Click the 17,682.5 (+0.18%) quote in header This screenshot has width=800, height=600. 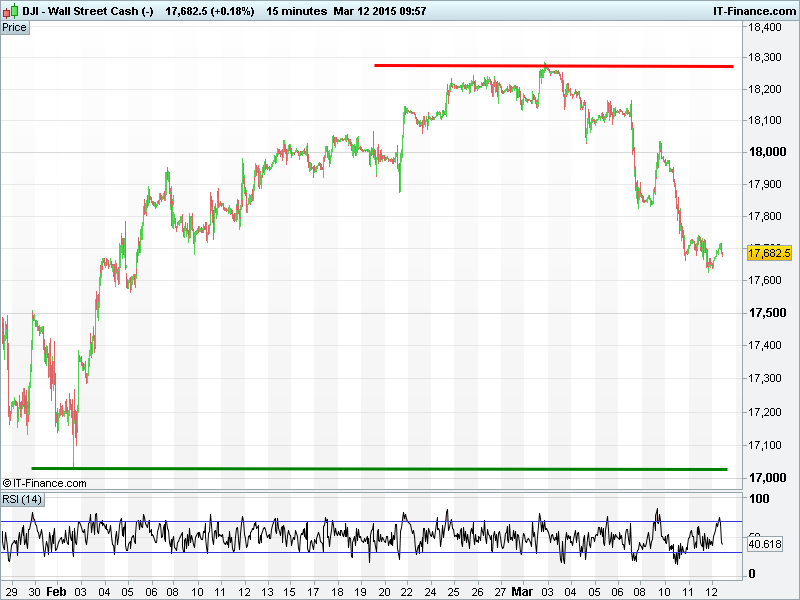point(208,11)
